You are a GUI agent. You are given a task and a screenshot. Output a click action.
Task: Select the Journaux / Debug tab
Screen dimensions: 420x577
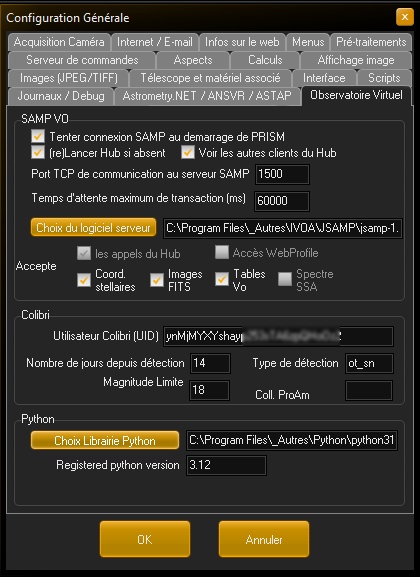(61, 96)
